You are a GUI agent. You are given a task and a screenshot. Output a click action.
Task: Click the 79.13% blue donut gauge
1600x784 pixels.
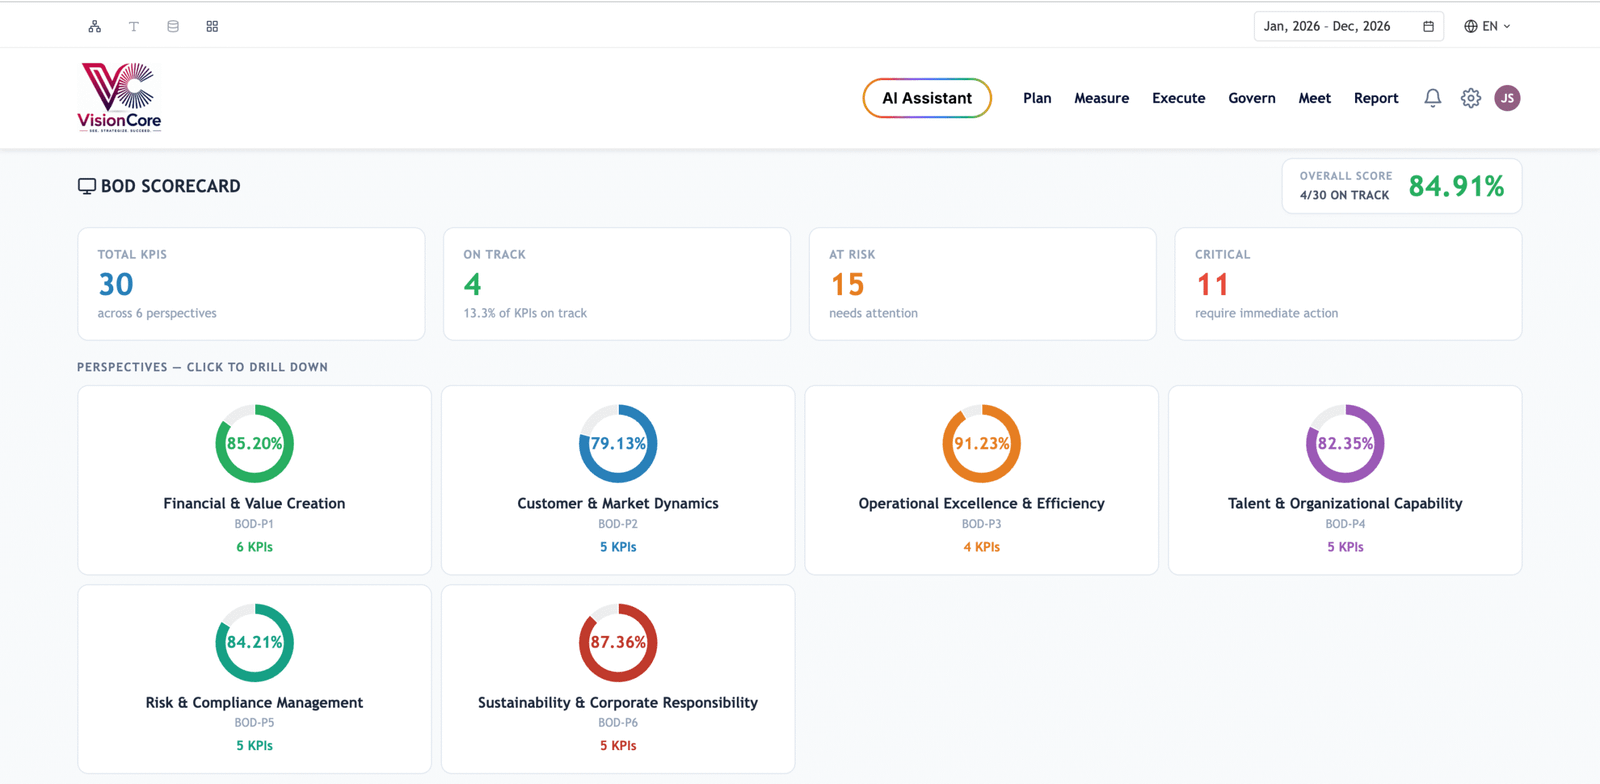pos(618,443)
